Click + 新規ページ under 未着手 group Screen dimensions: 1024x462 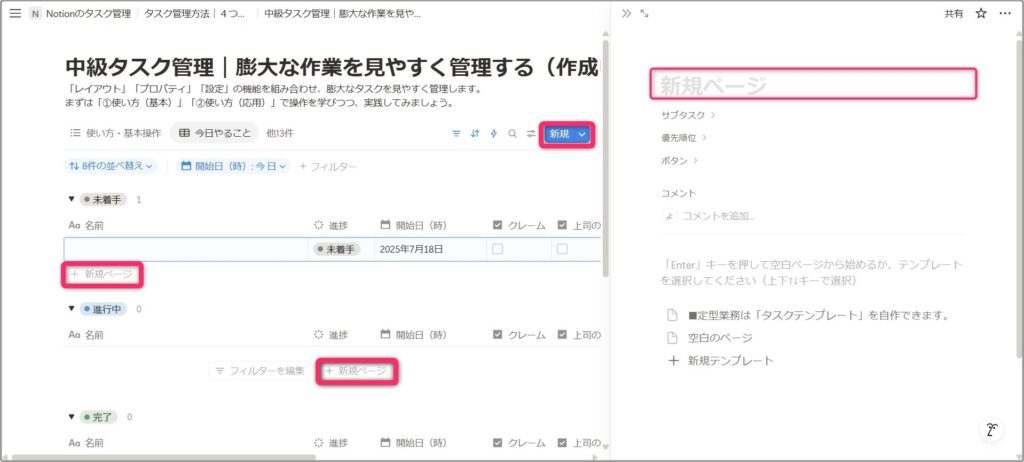click(103, 274)
